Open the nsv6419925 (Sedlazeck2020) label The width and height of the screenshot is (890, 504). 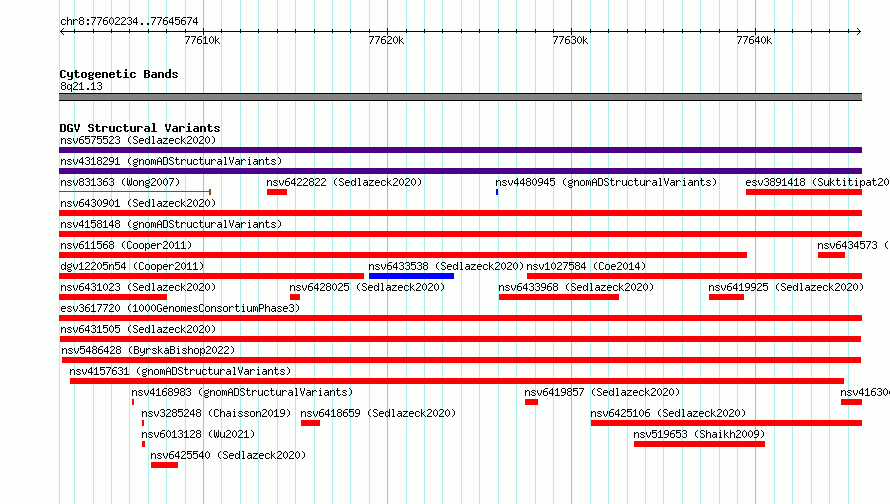coord(786,287)
